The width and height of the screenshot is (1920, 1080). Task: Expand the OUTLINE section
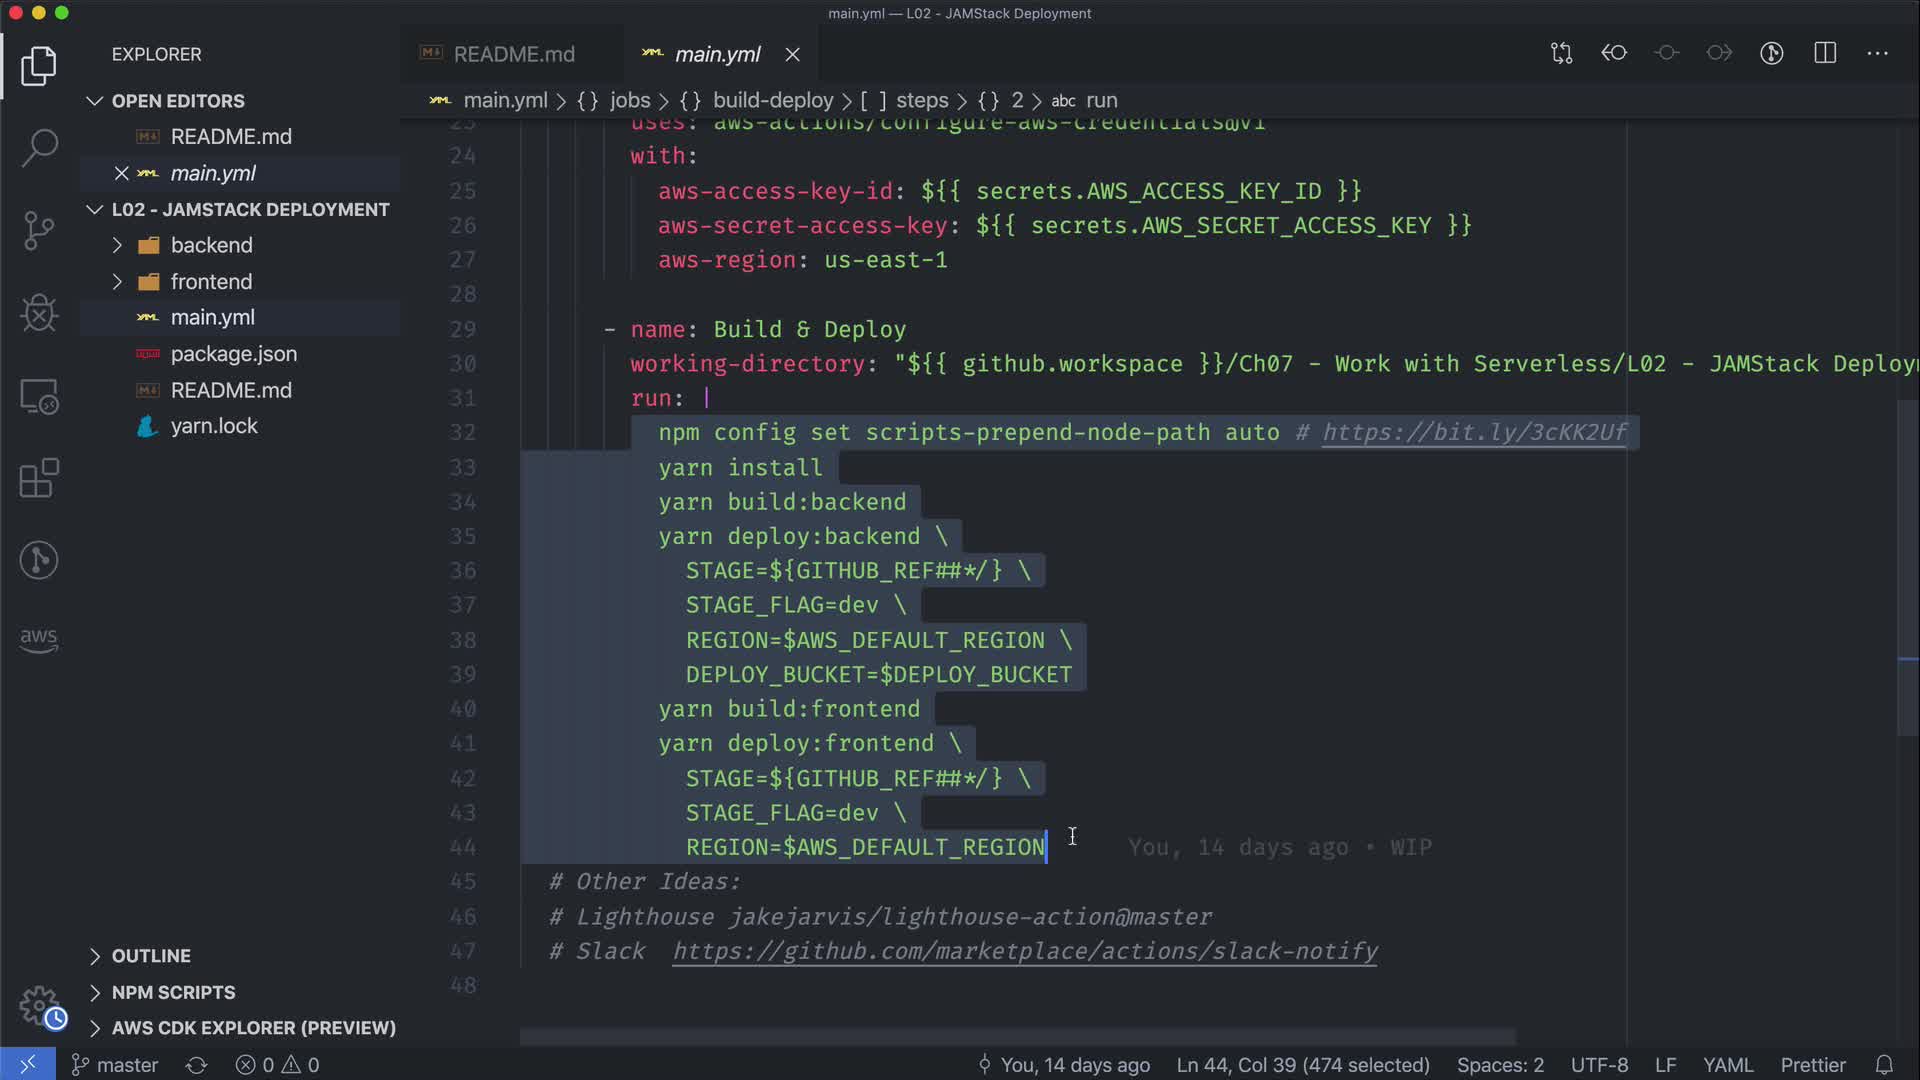[x=150, y=956]
